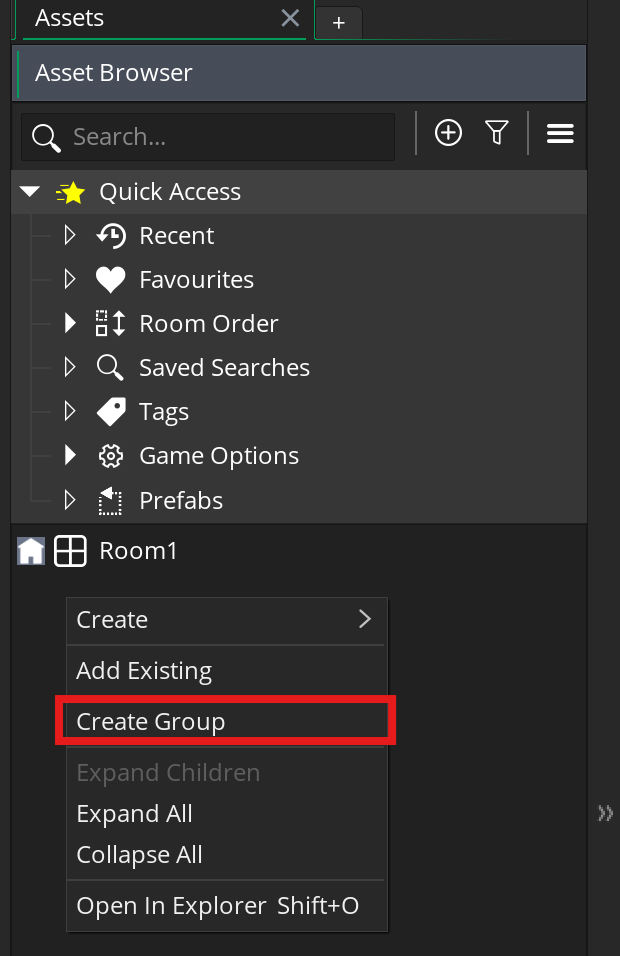Click the Favourites heart icon
Screen dimensions: 620x956
[x=111, y=280]
